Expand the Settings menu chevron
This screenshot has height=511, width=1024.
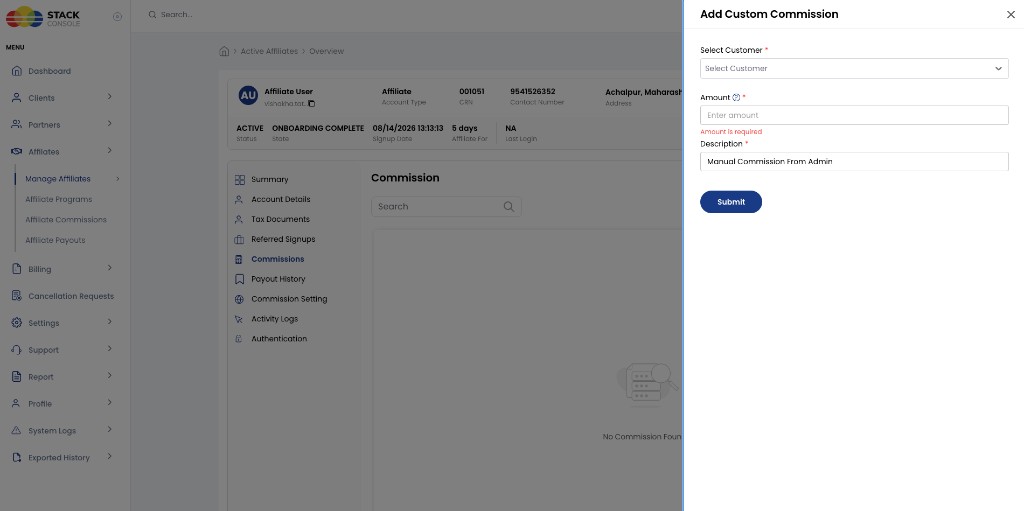point(109,321)
